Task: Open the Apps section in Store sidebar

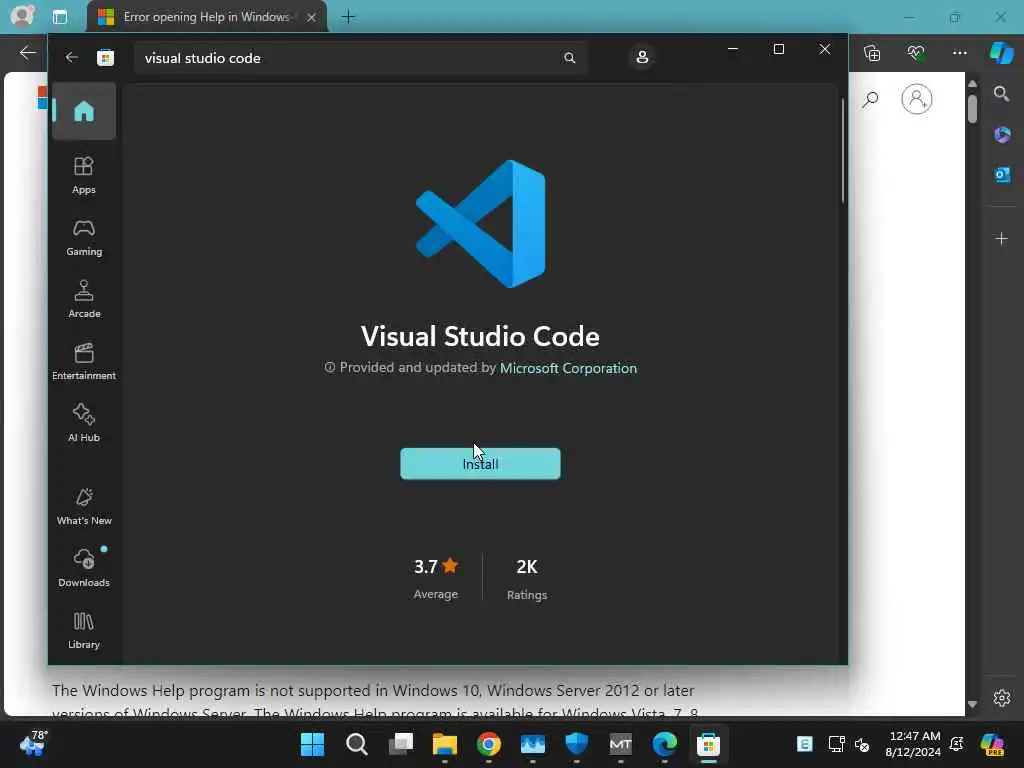Action: coord(84,175)
